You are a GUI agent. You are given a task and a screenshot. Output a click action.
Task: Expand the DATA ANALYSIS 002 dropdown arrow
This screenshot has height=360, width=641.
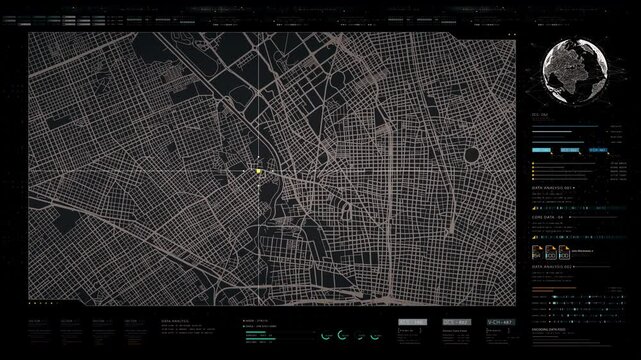point(574,267)
